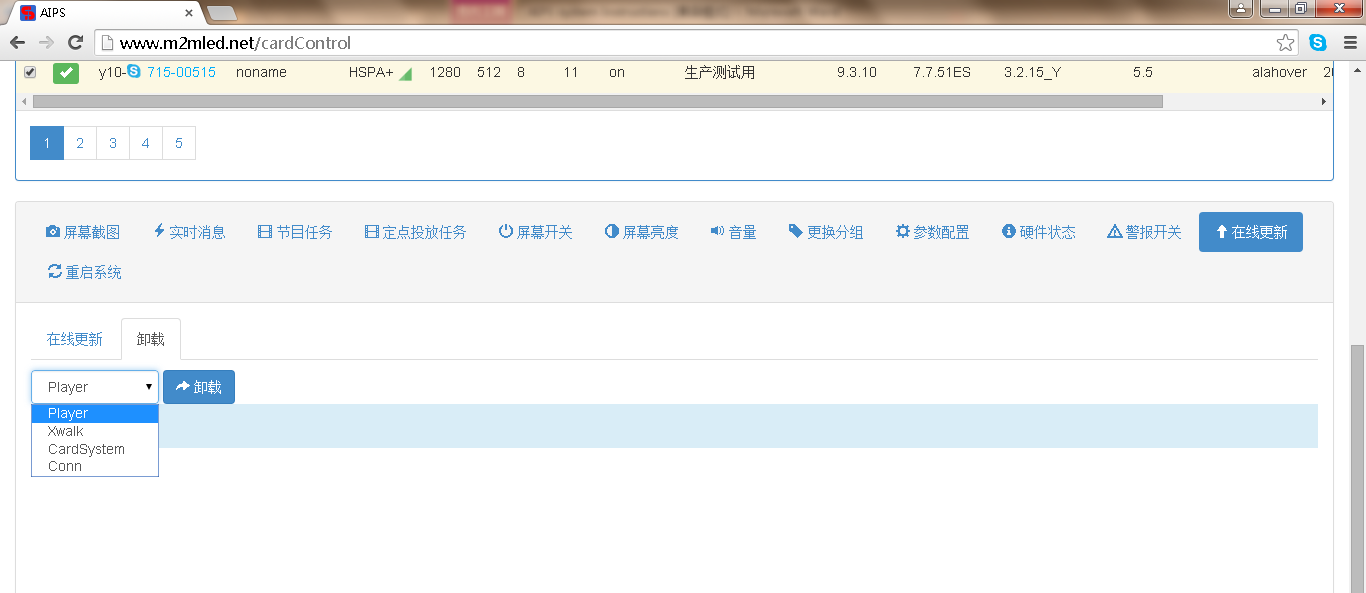Click the Skype icon beside 715-00515
Image resolution: width=1366 pixels, height=593 pixels.
tap(134, 72)
